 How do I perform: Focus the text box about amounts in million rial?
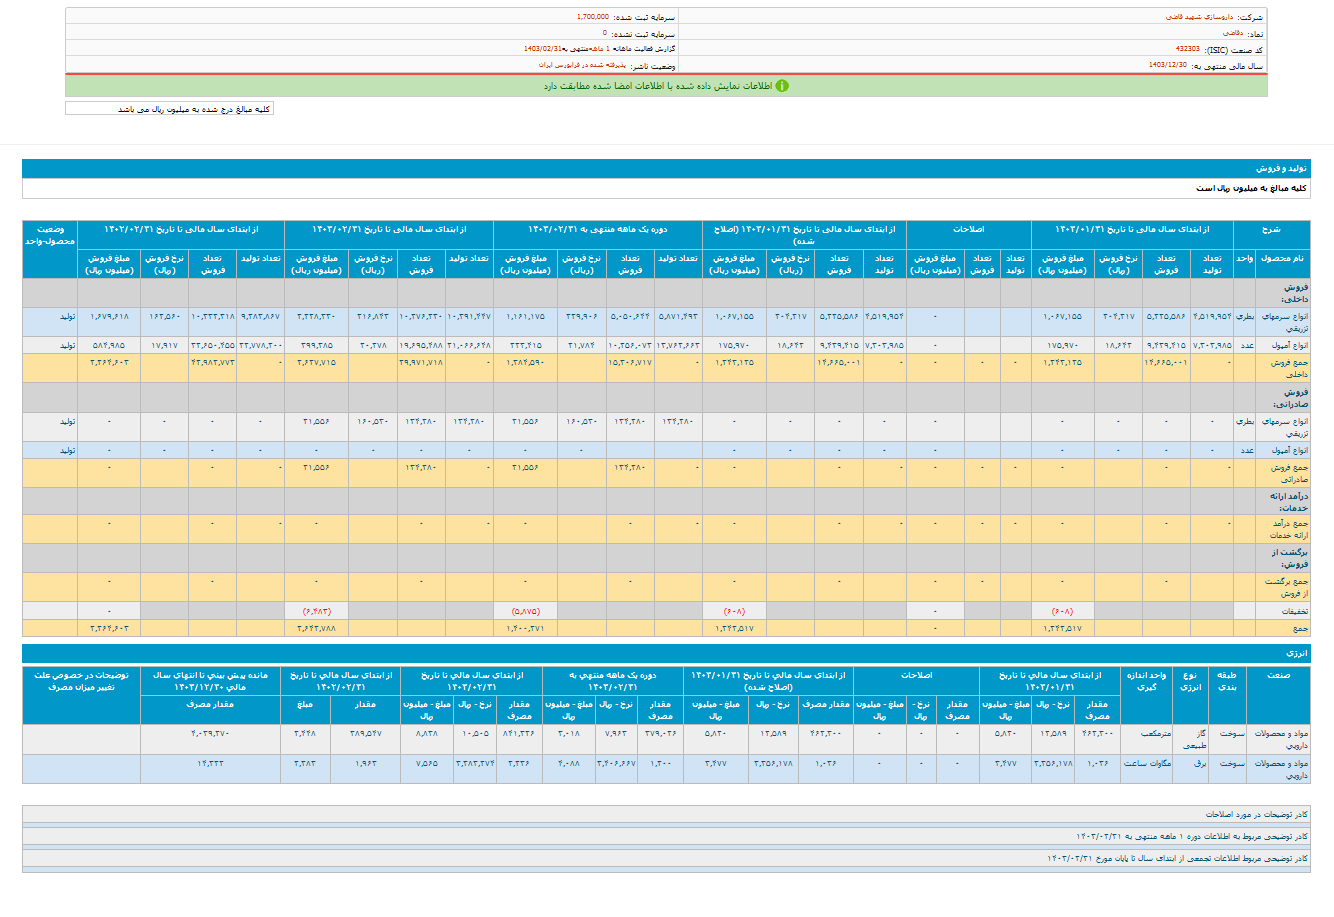point(169,109)
